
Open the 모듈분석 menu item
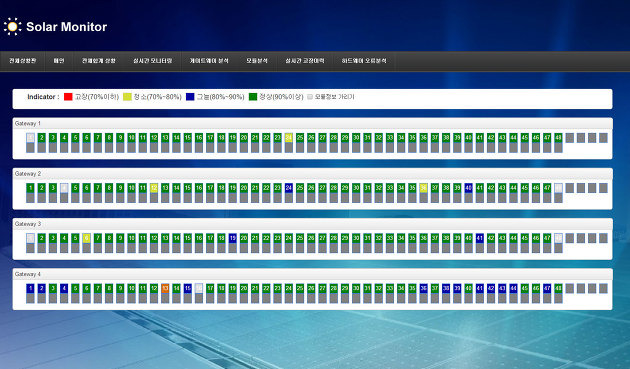pyautogui.click(x=257, y=61)
